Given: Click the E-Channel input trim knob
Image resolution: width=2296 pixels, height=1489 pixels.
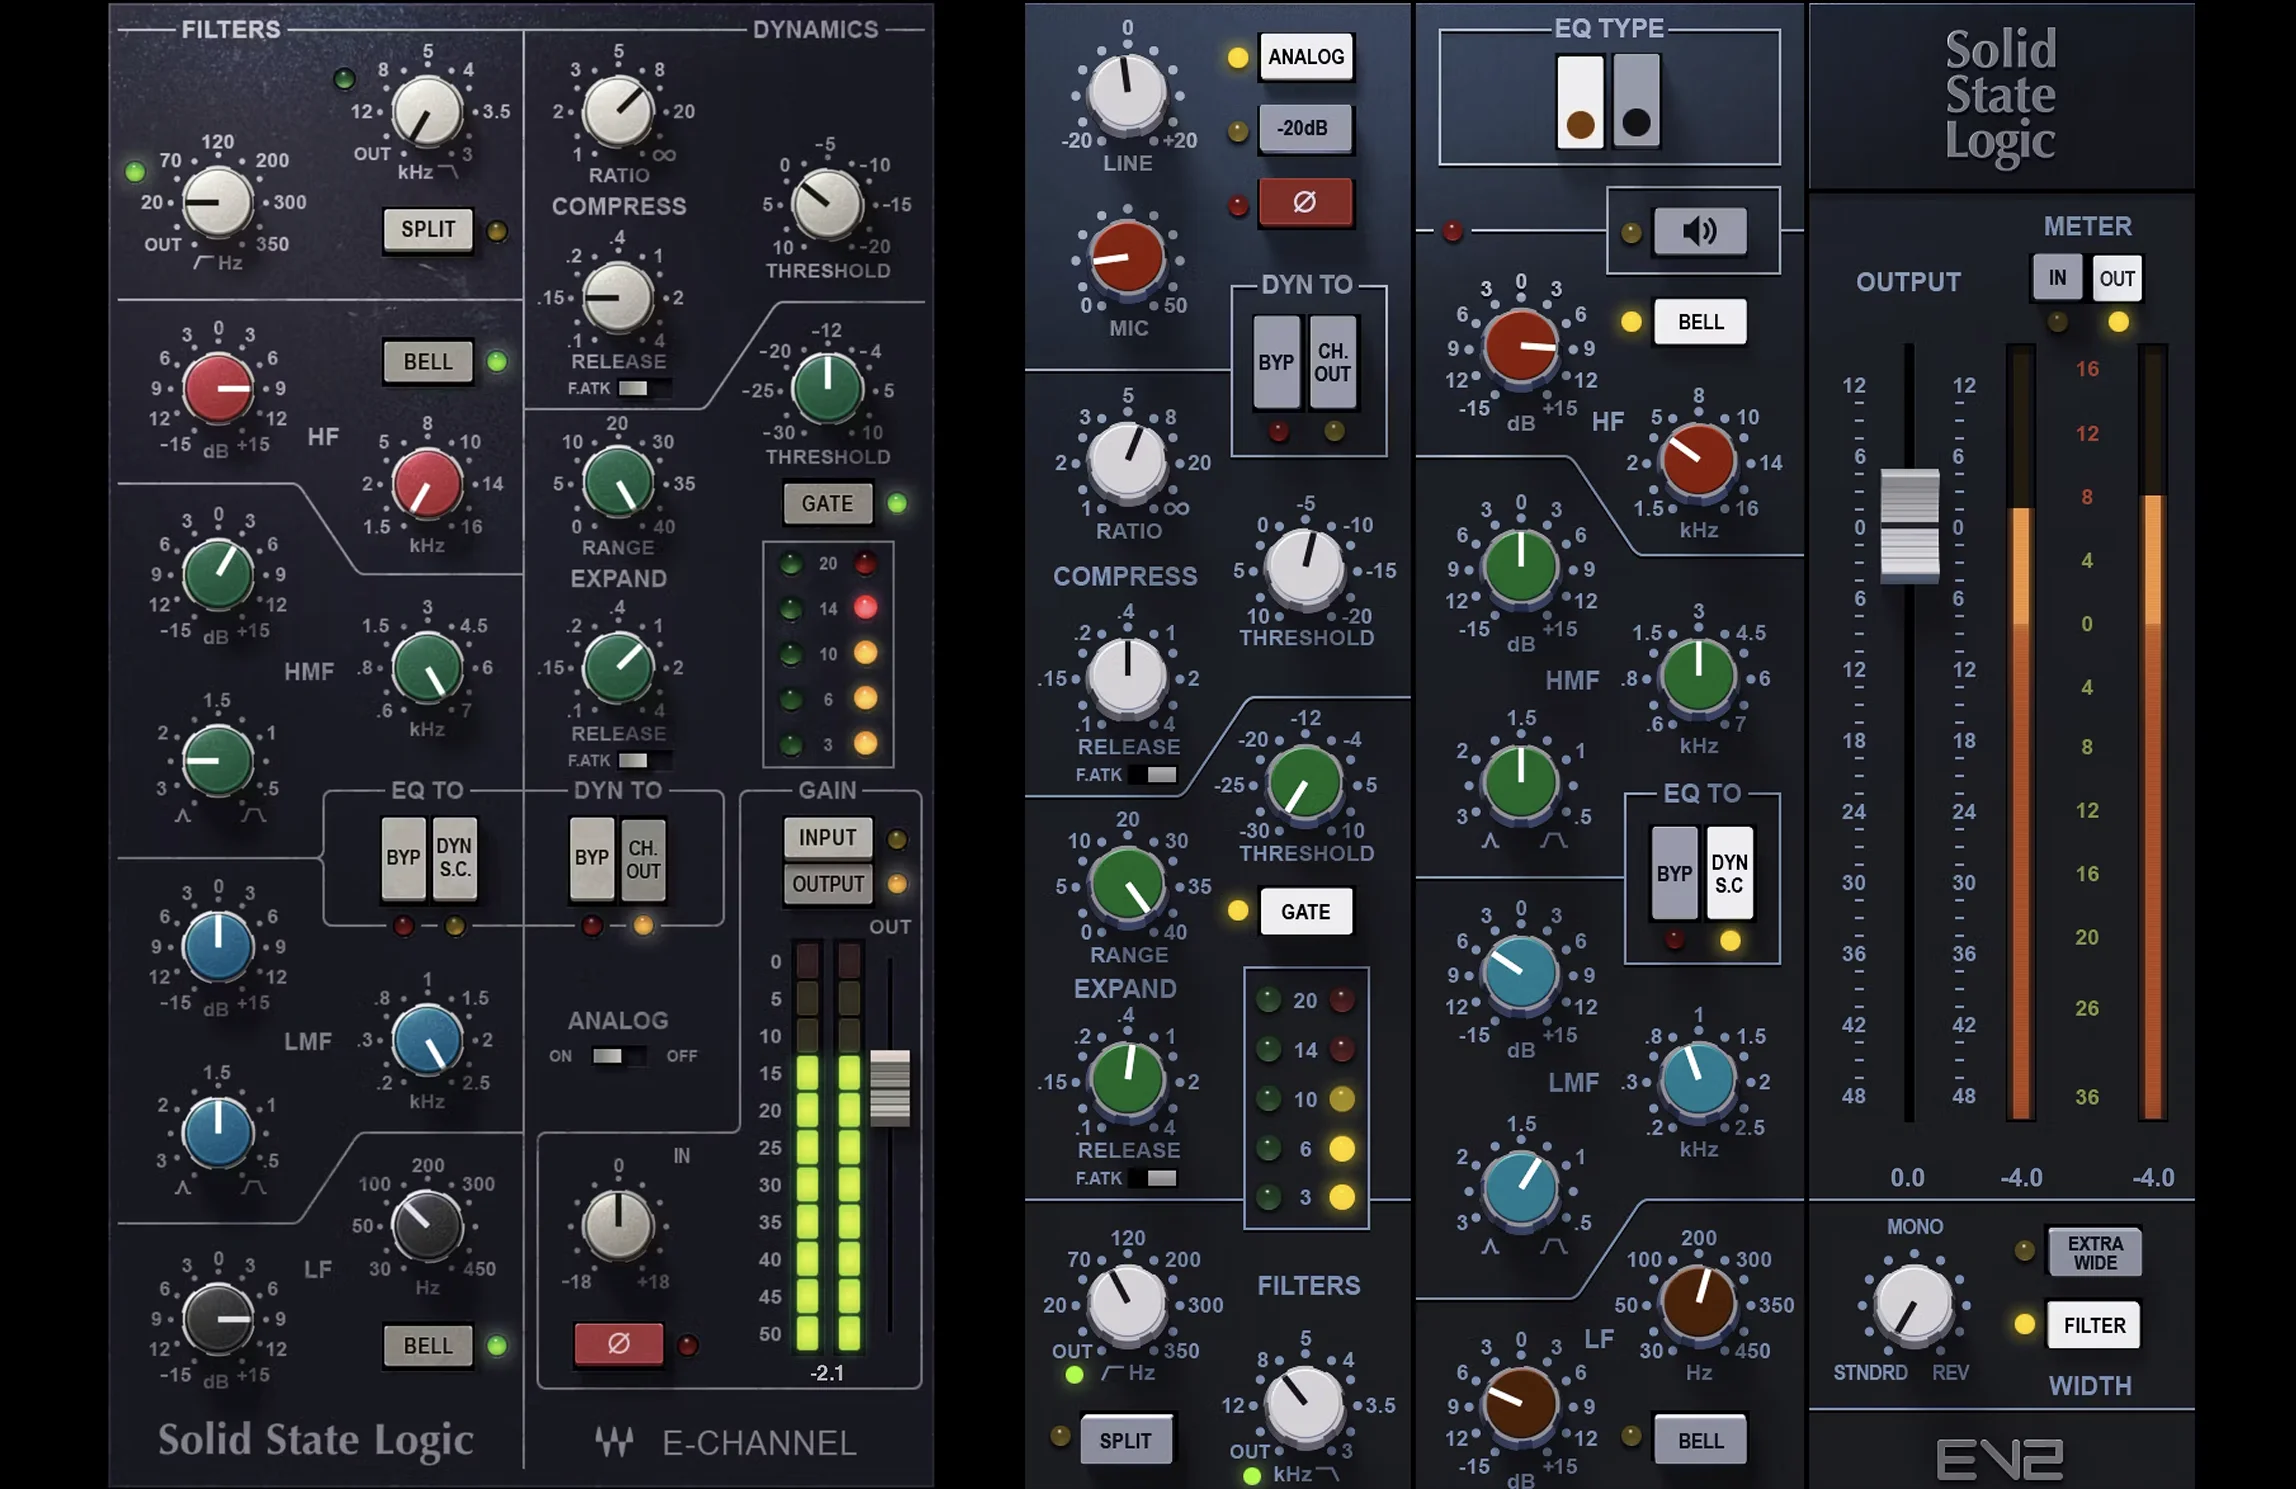Looking at the screenshot, I should pos(618,1226).
